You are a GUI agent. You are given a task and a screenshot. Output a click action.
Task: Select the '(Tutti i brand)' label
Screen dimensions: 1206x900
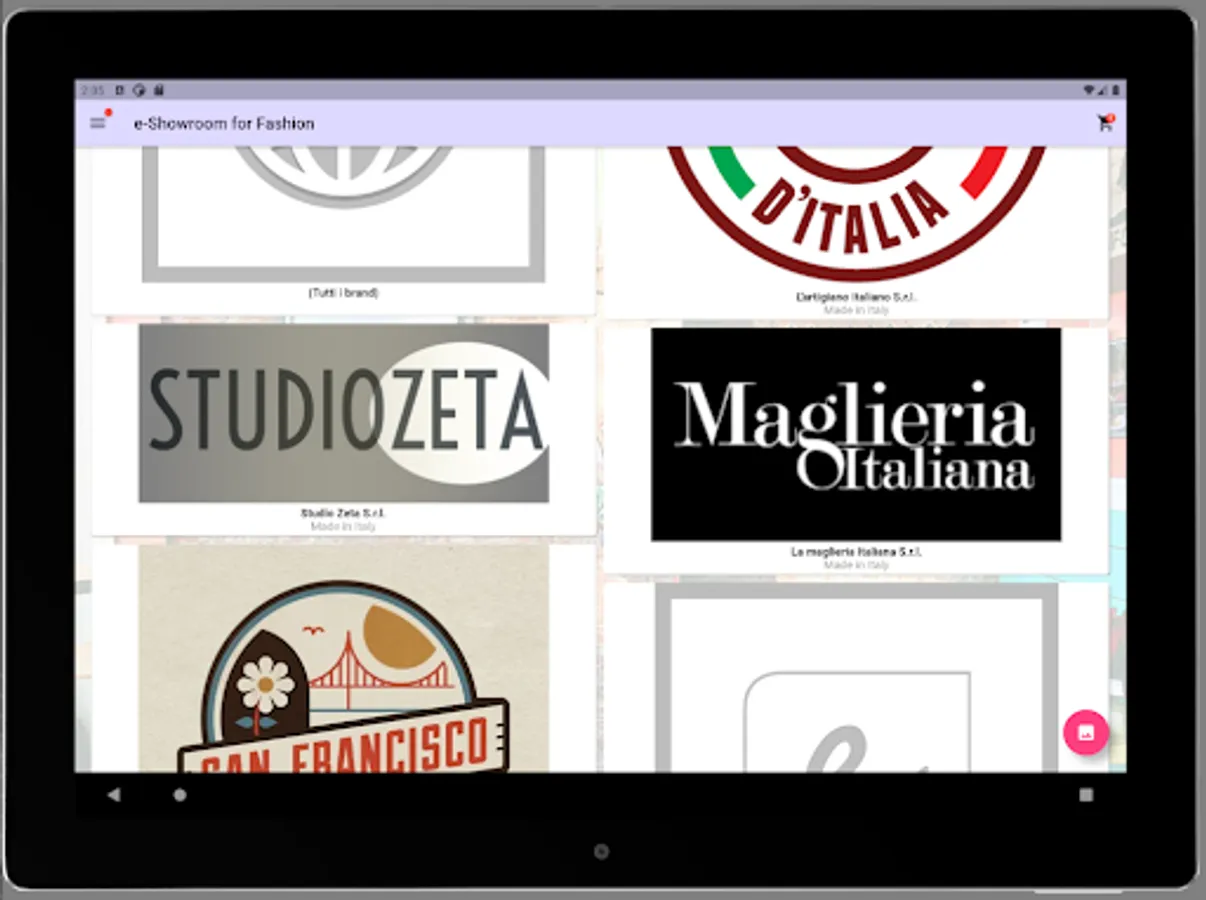(344, 293)
